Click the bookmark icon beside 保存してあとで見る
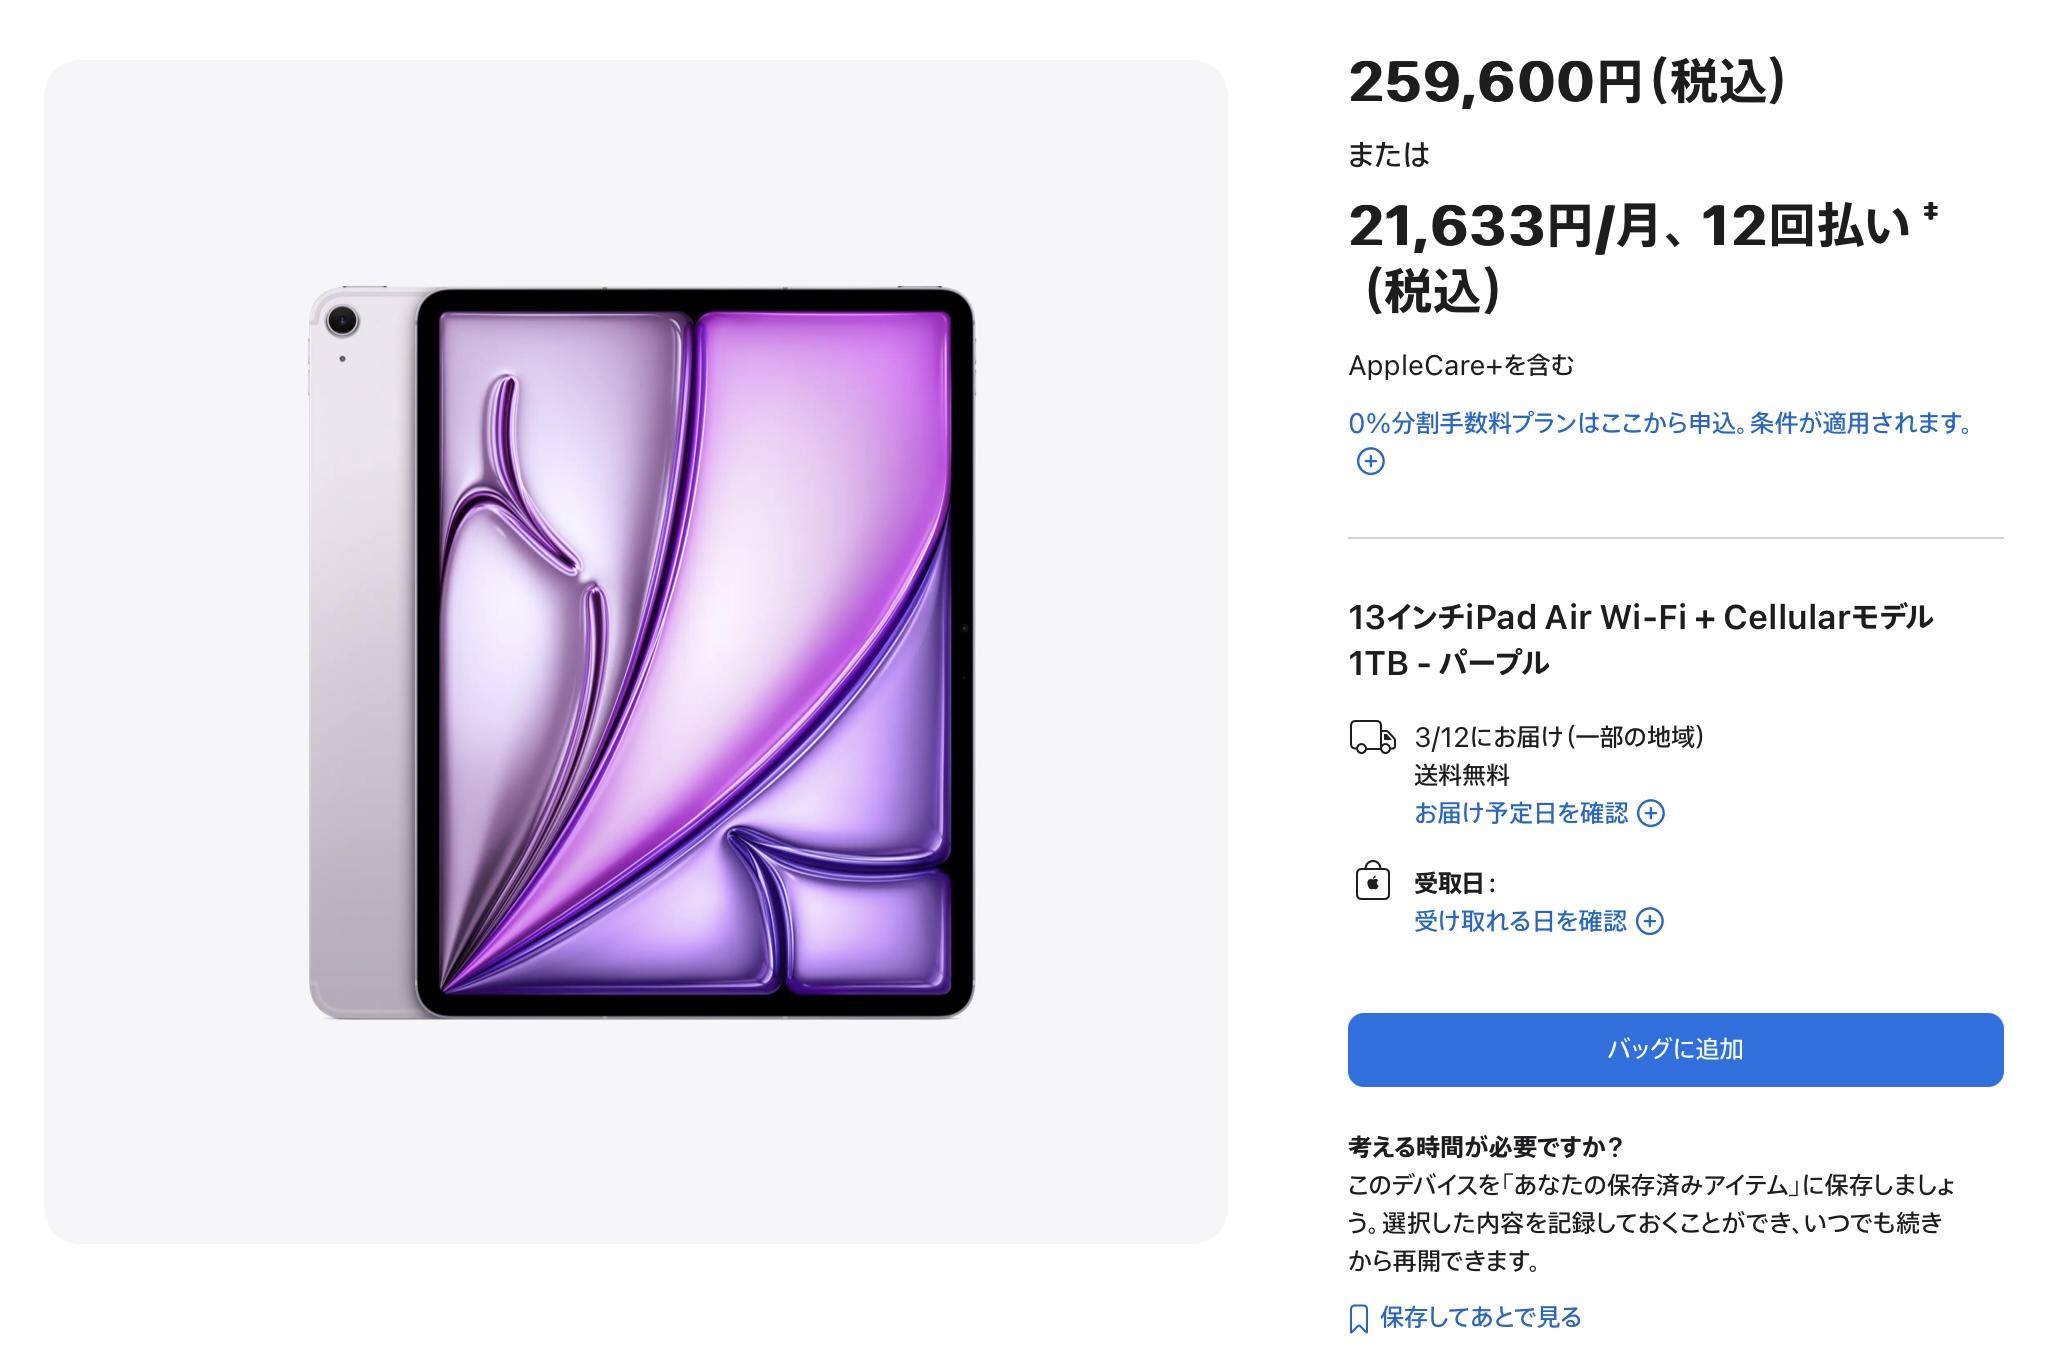2048x1363 pixels. point(1358,1318)
